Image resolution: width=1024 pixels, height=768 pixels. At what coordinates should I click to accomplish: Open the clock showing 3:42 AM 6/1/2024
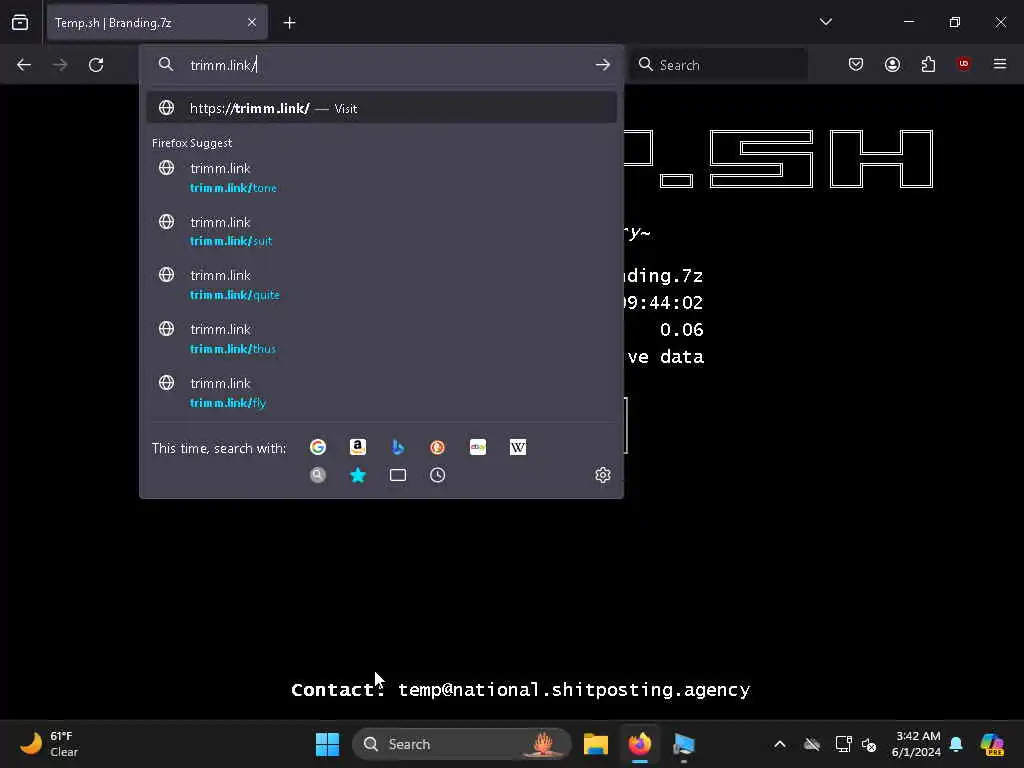(917, 744)
